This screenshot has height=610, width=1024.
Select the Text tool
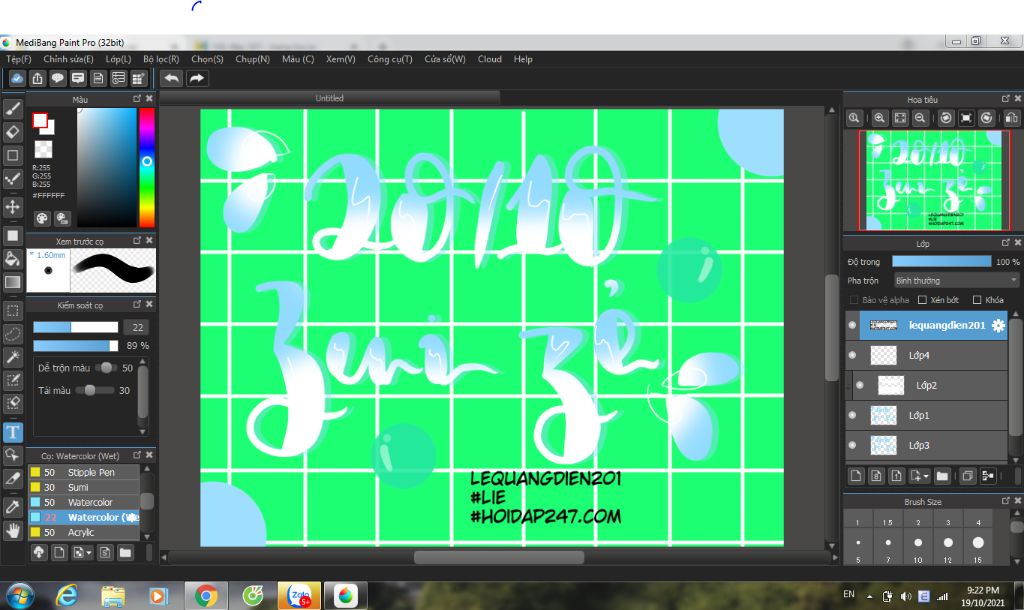coord(12,432)
